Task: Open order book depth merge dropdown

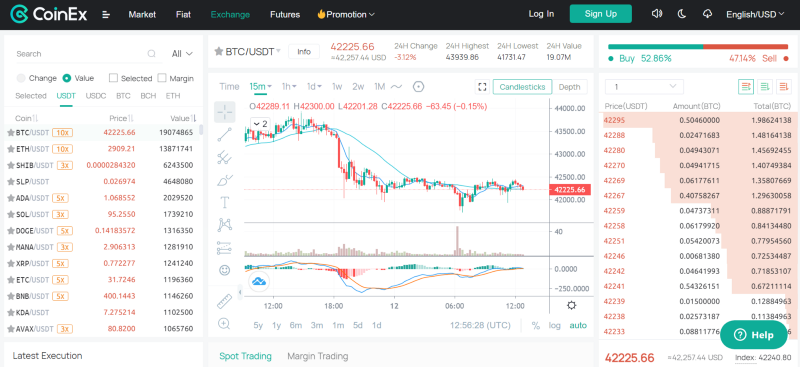Action: (x=644, y=87)
